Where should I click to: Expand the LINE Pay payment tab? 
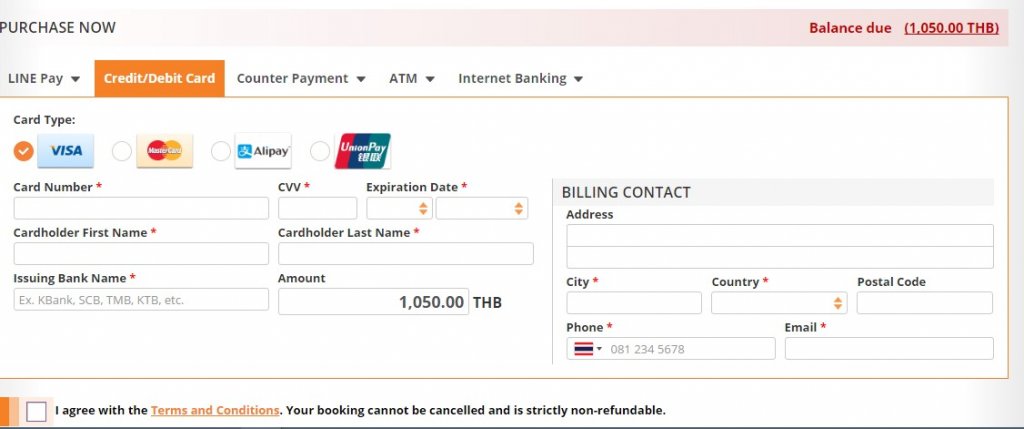pyautogui.click(x=44, y=78)
